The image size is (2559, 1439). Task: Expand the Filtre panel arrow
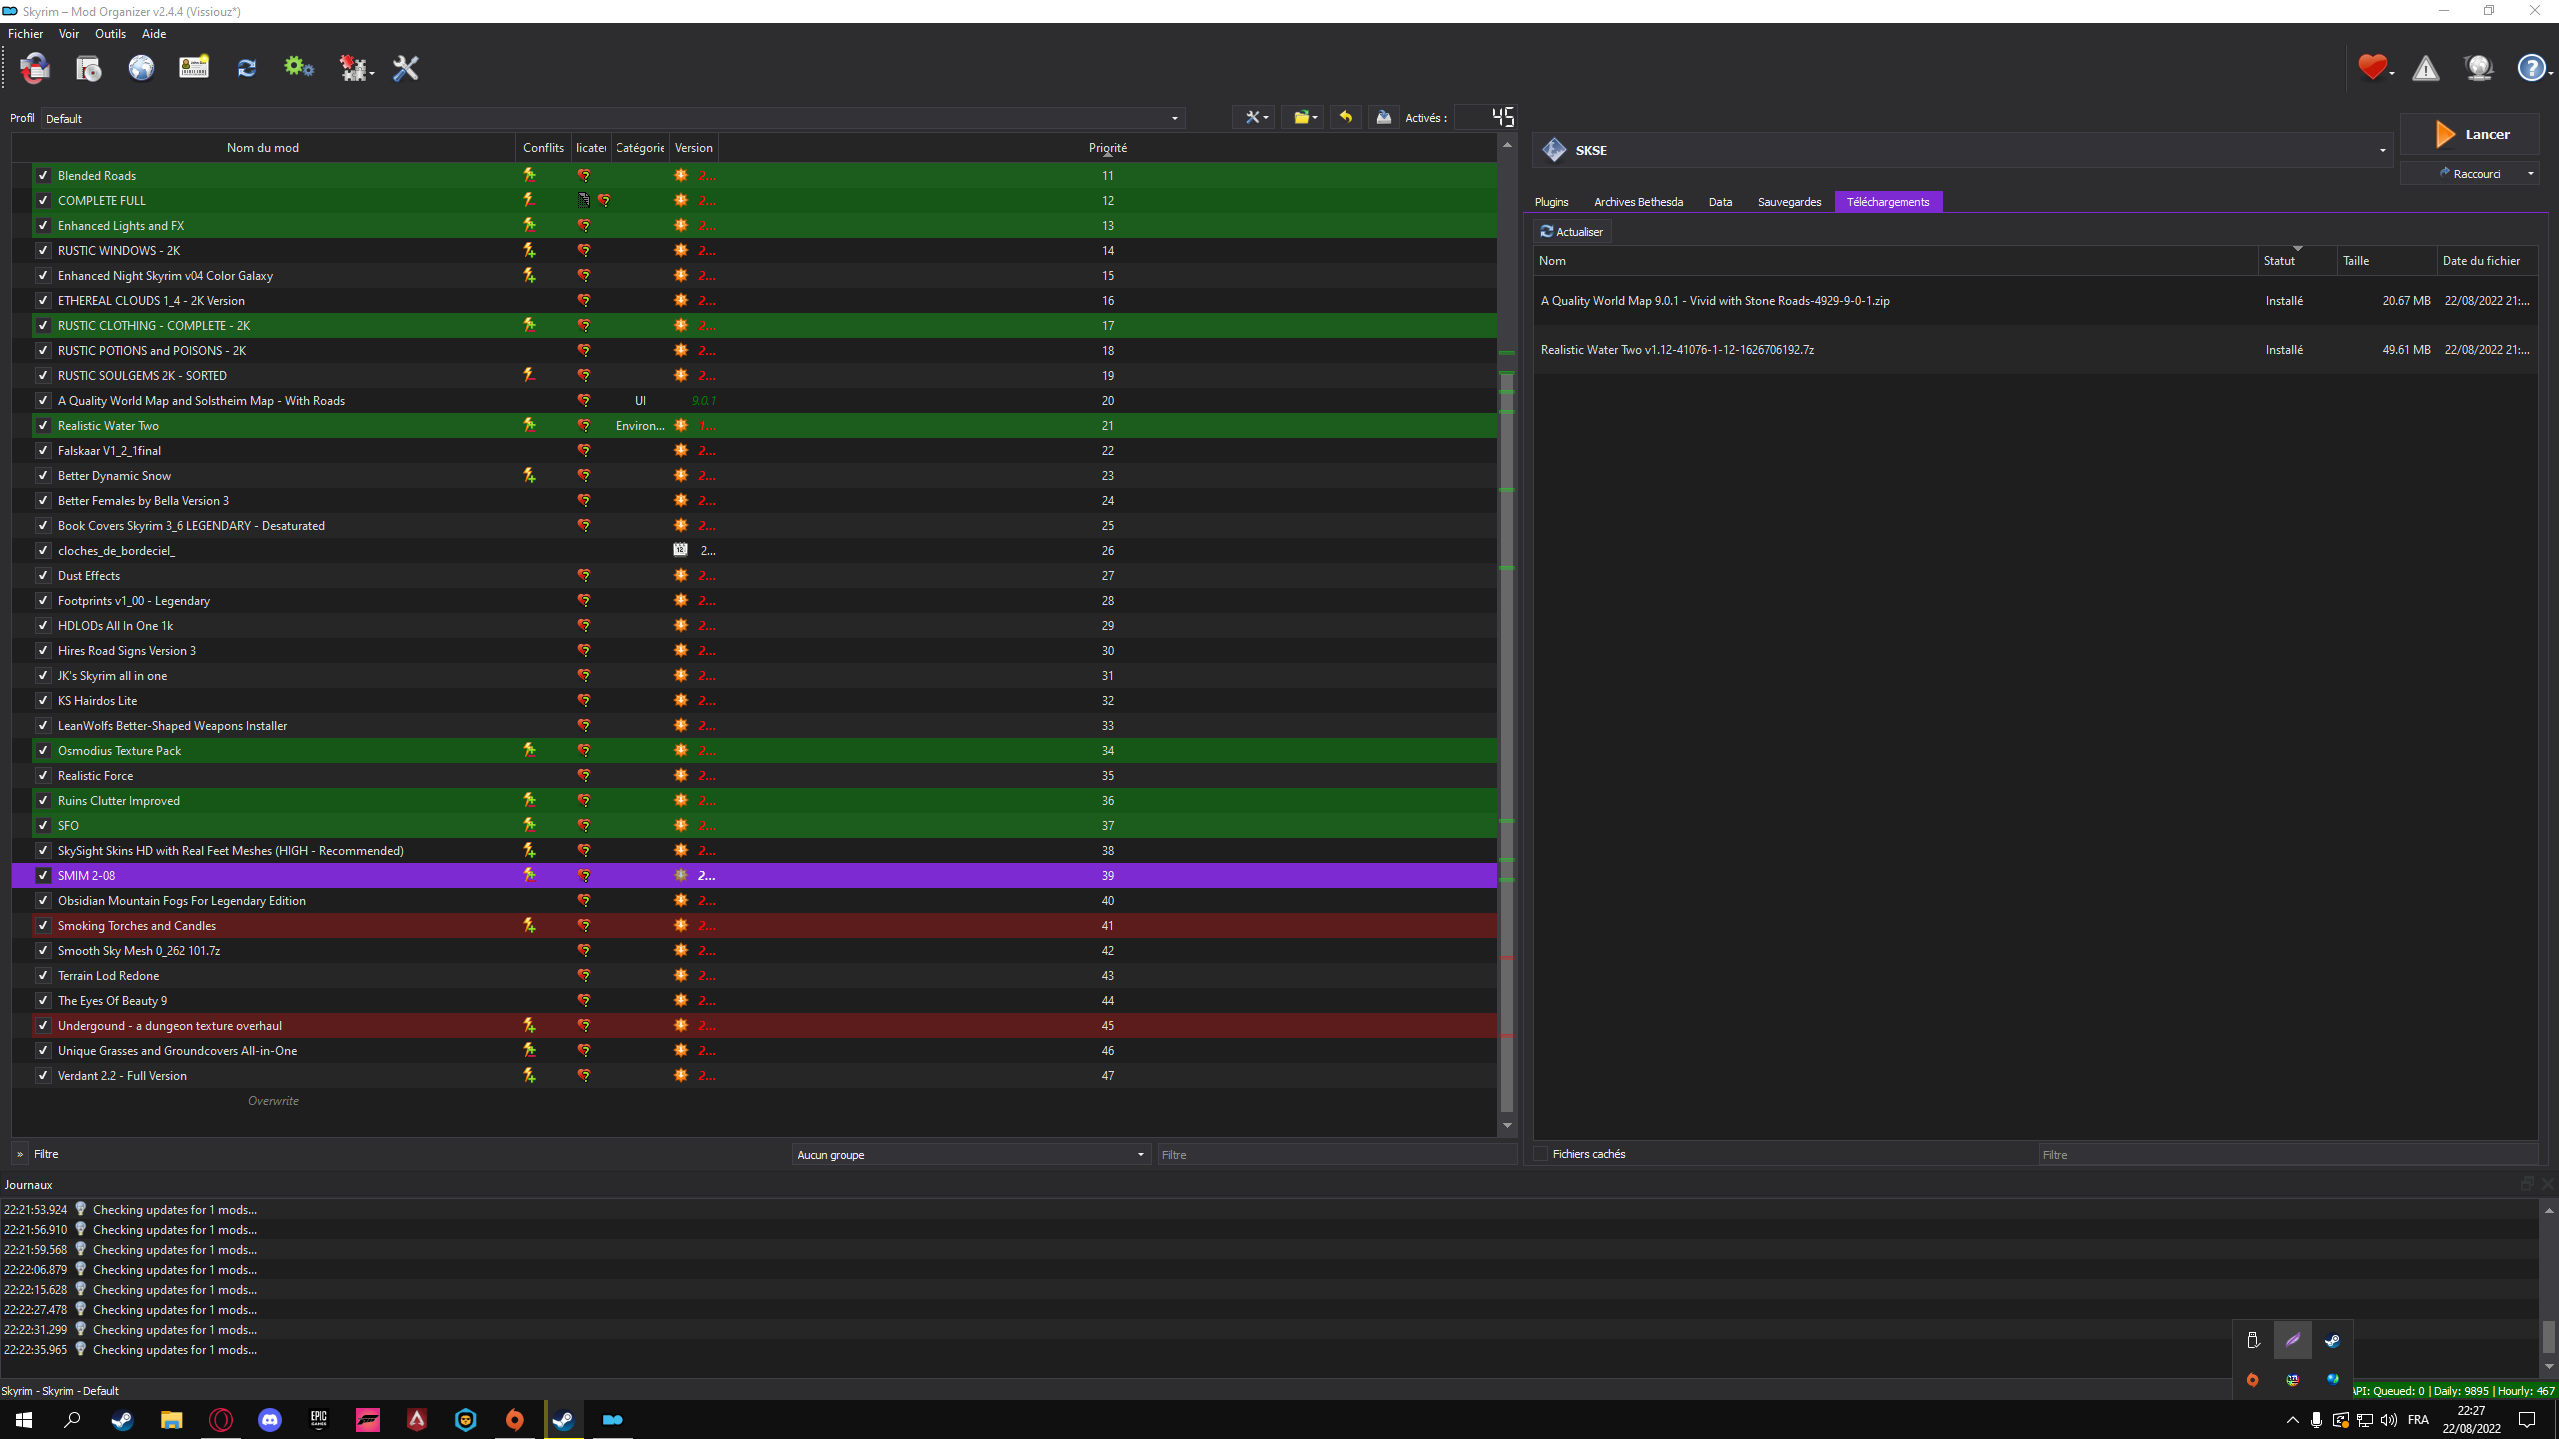pos(20,1154)
